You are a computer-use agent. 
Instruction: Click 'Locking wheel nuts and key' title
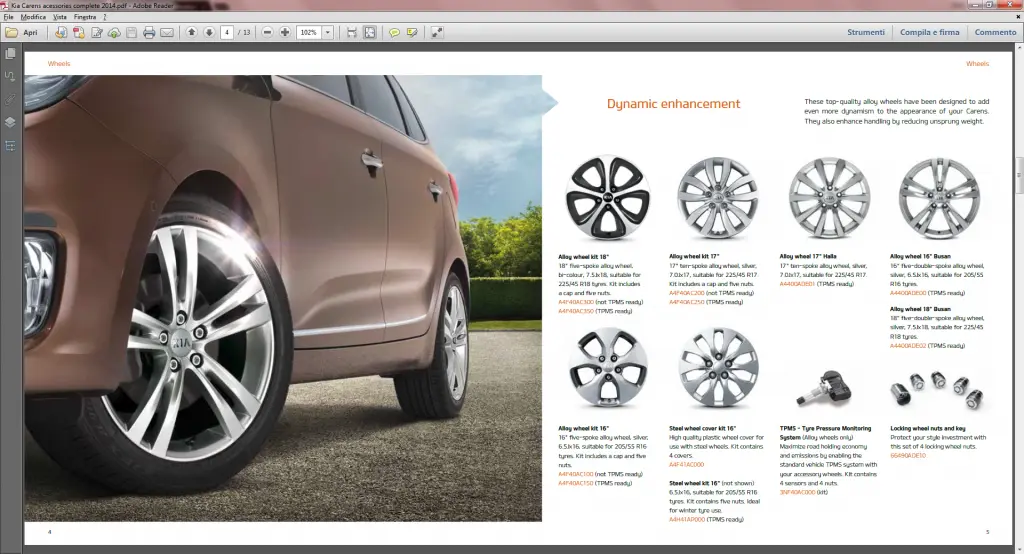(x=927, y=429)
